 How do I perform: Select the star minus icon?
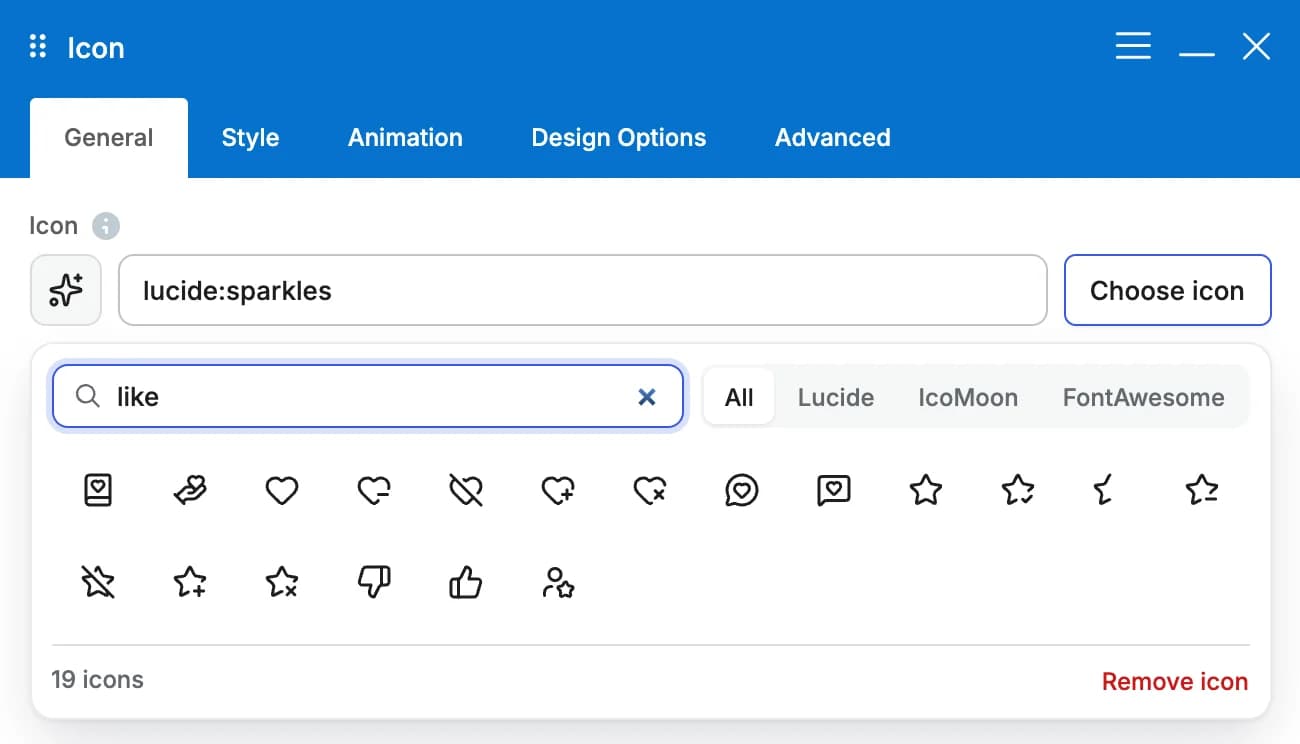1202,490
